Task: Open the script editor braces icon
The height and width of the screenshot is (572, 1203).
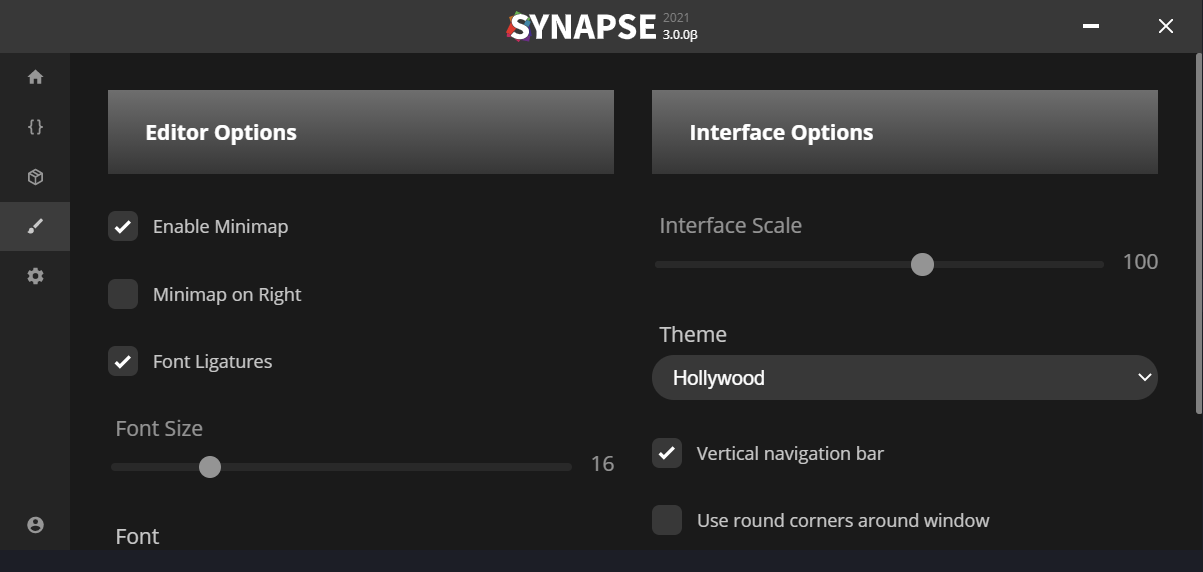Action: (x=35, y=127)
